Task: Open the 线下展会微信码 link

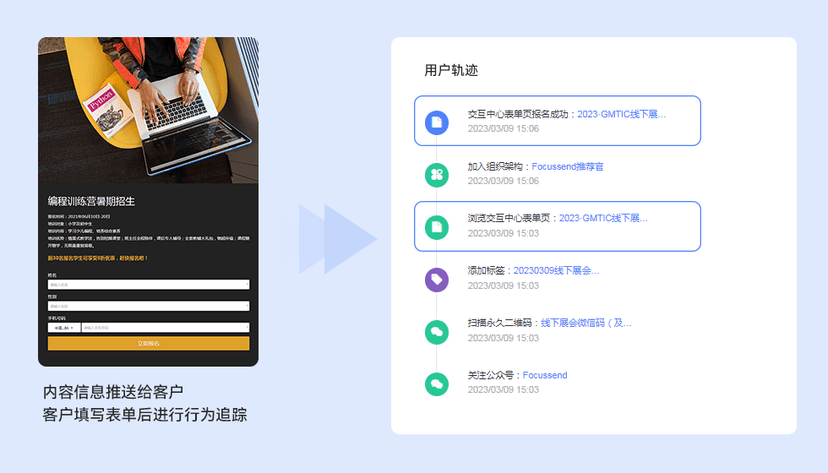Action: (x=587, y=323)
